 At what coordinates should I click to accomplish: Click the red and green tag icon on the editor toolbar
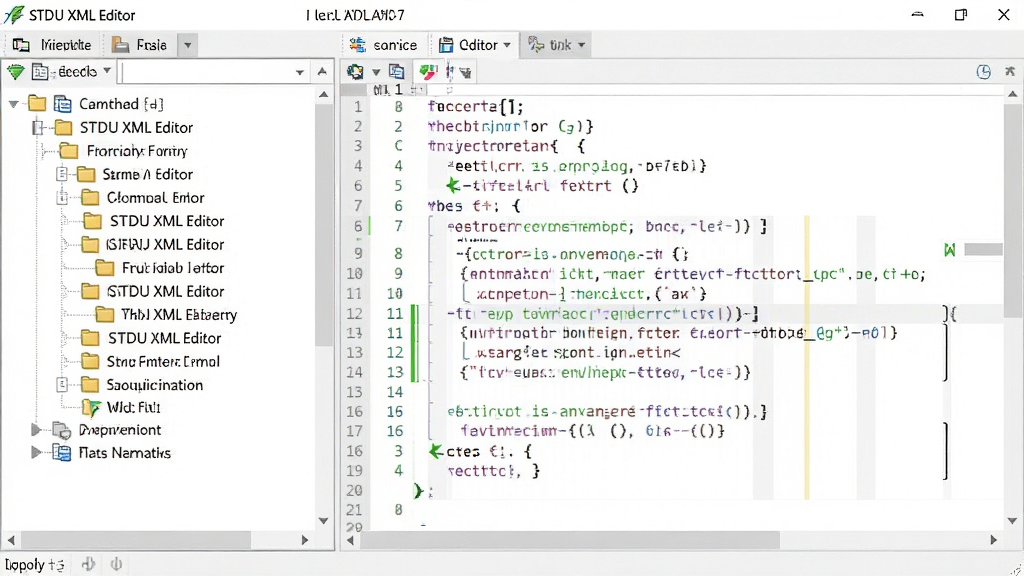(x=428, y=72)
